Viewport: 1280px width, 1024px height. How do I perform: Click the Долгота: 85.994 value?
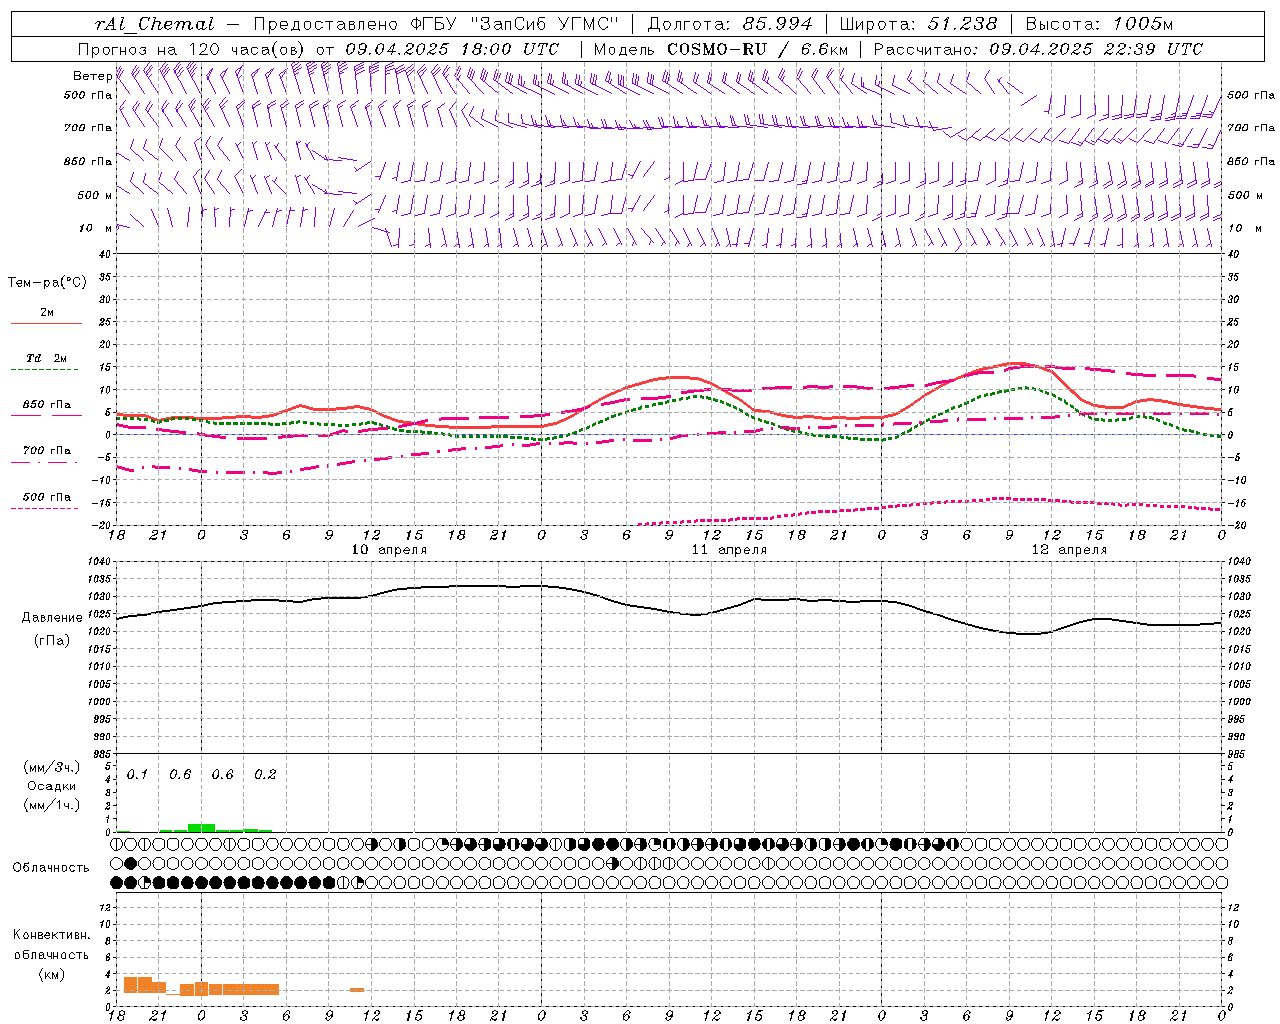731,24
